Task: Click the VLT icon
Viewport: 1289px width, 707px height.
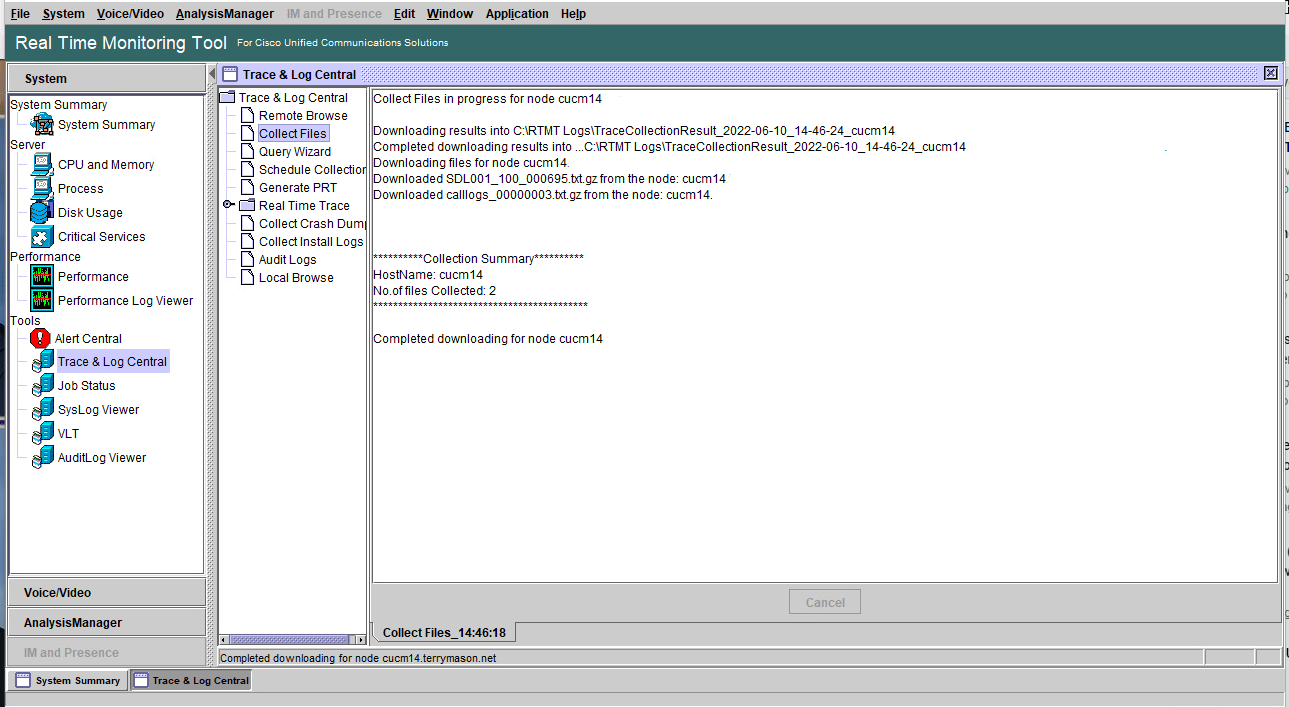Action: pos(42,434)
